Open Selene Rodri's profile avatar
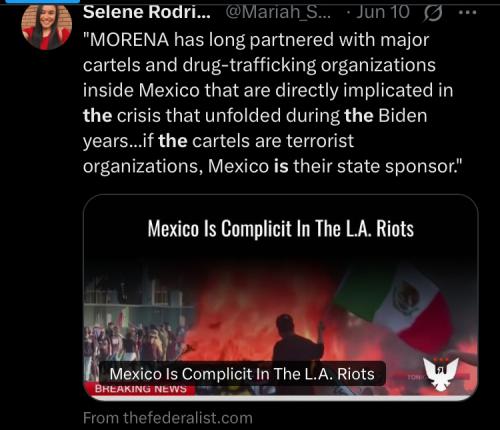The height and width of the screenshot is (430, 500). [x=46, y=26]
